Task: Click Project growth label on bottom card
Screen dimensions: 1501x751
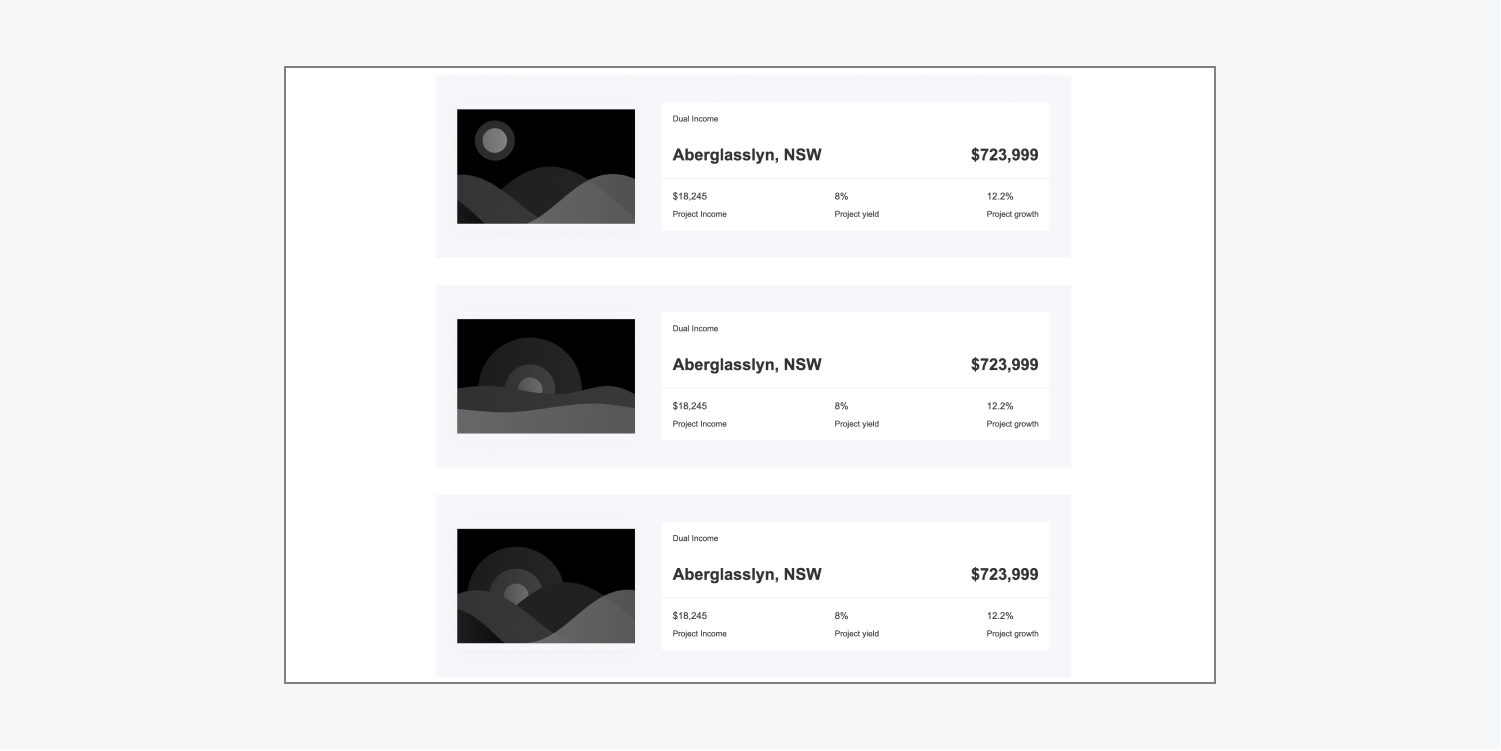Action: tap(1012, 633)
